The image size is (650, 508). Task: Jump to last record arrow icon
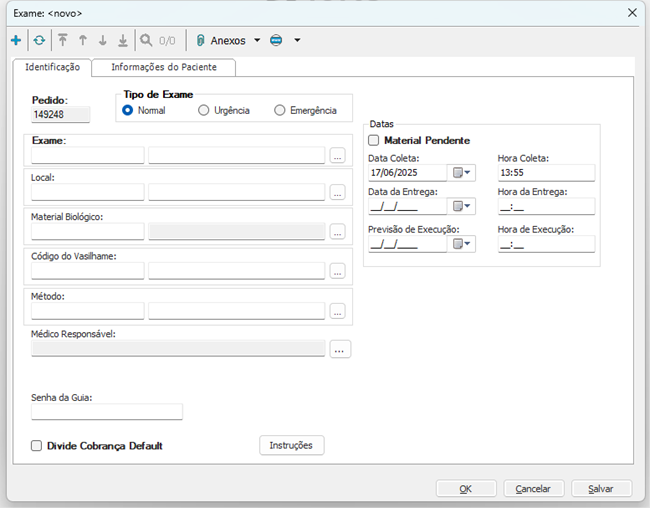point(122,41)
